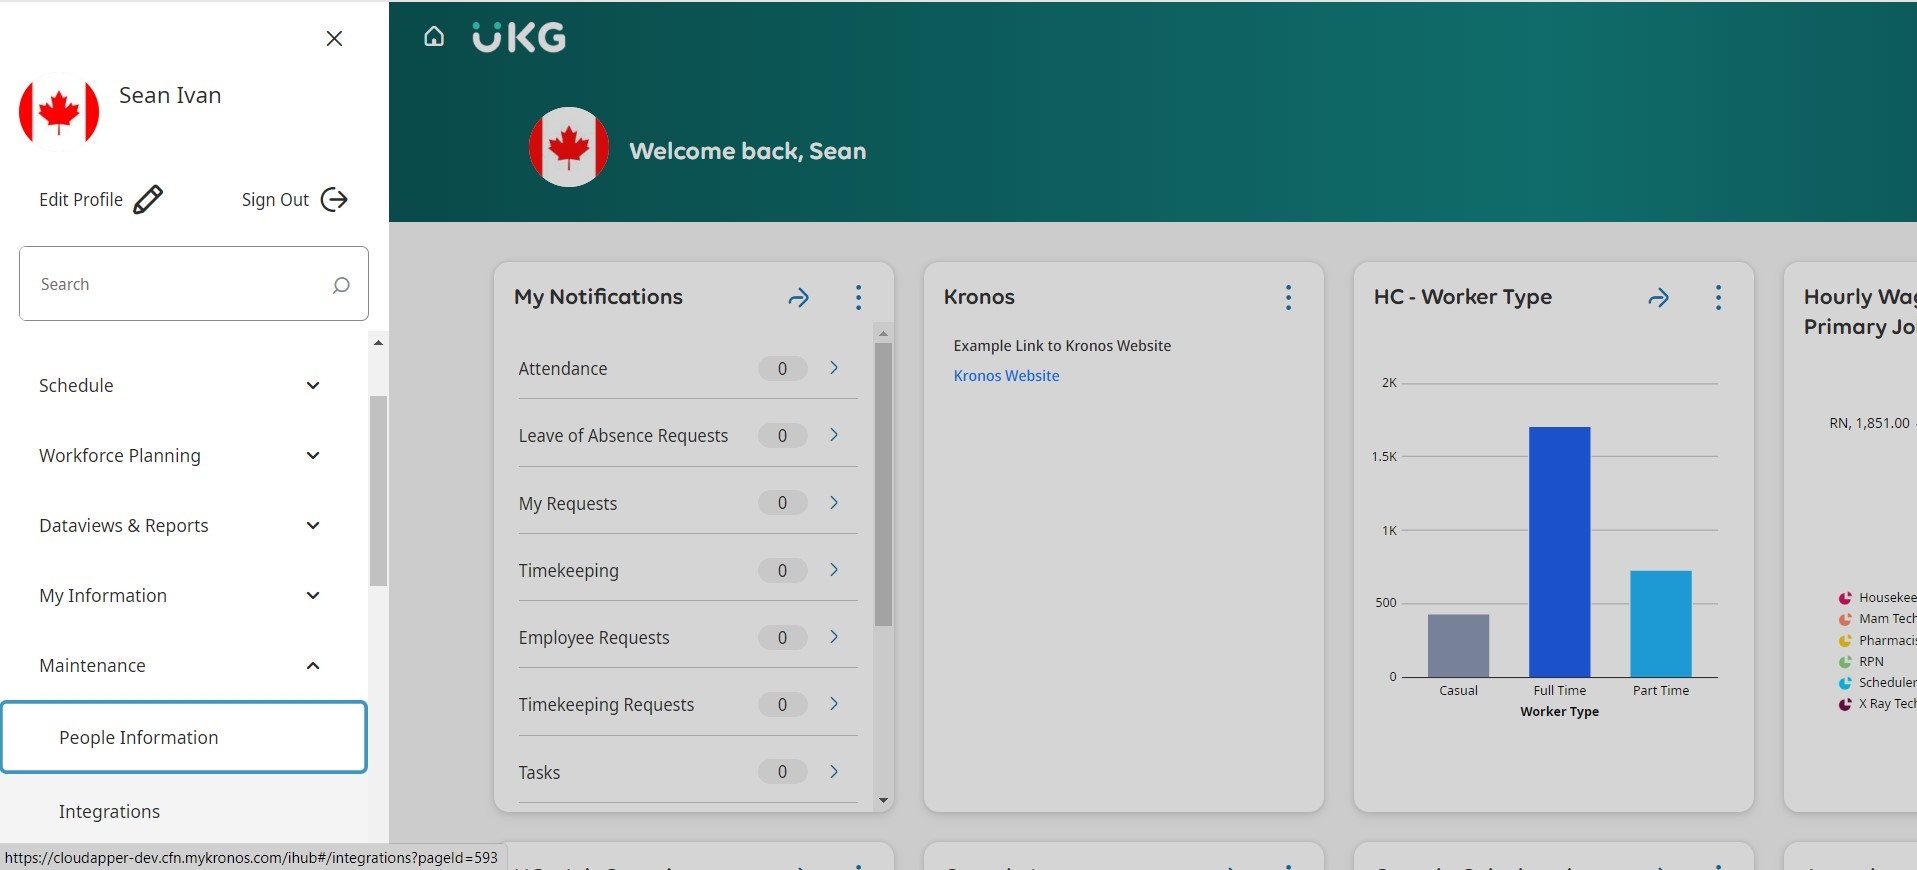This screenshot has width=1917, height=870.
Task: Click into the sidebar Search field
Action: coord(175,284)
